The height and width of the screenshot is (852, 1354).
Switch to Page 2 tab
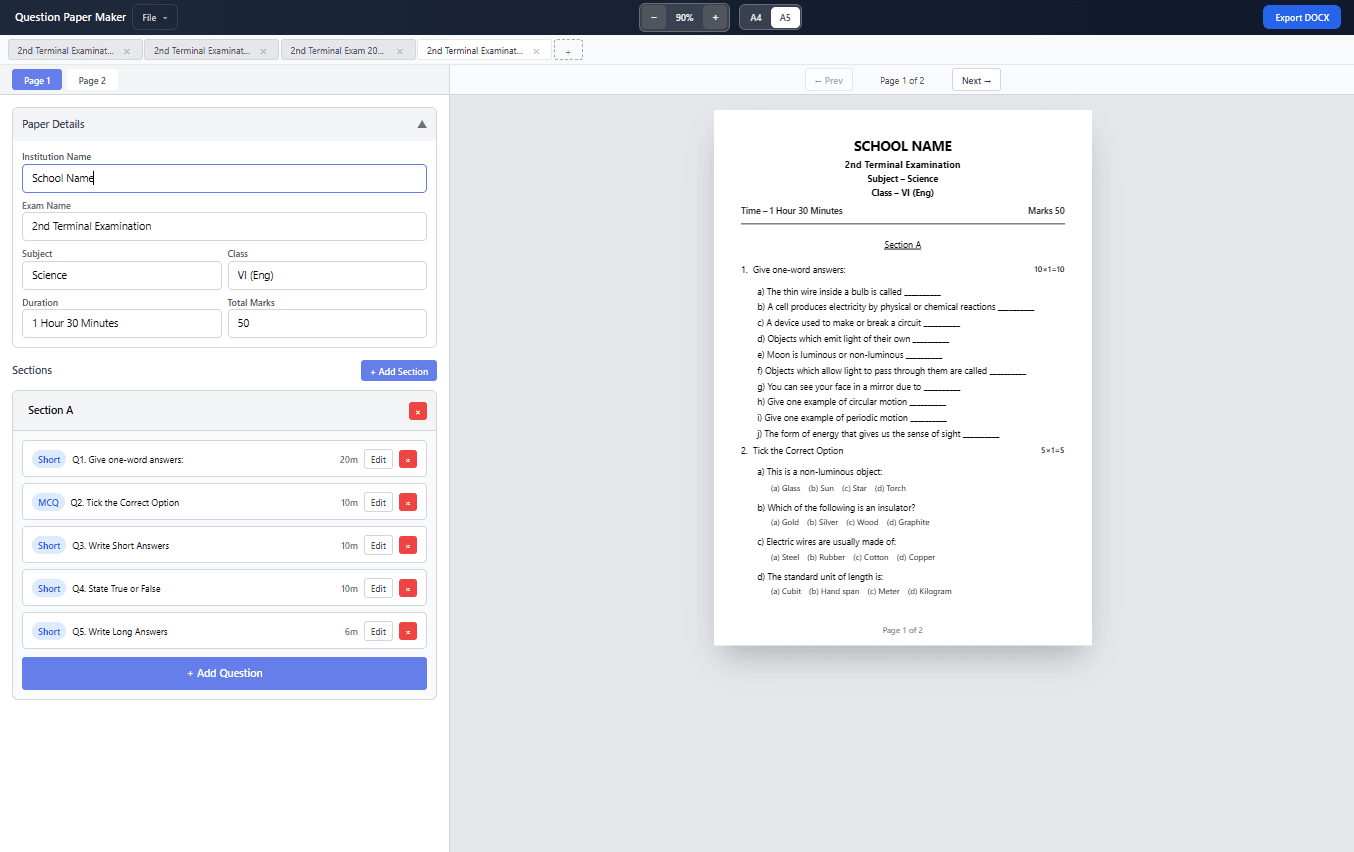pyautogui.click(x=92, y=81)
